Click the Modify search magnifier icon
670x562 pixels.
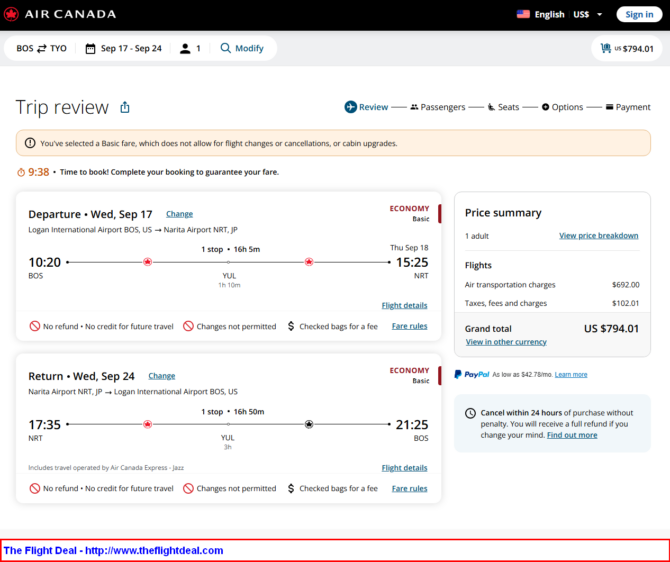[x=225, y=48]
